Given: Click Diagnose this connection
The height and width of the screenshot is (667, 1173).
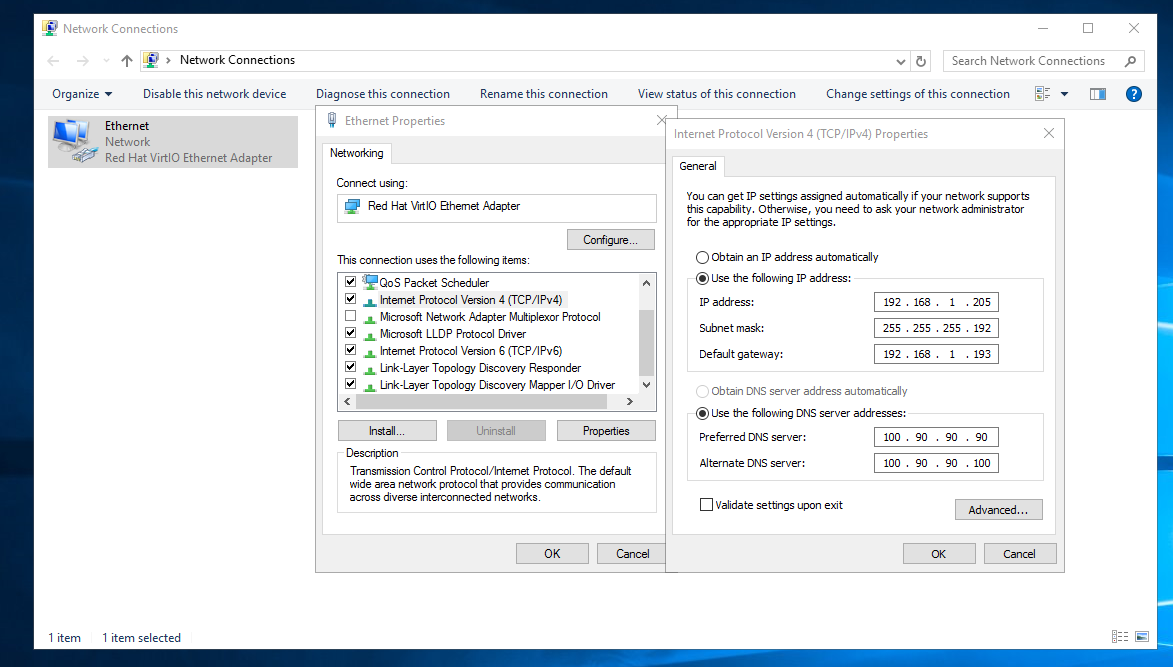Looking at the screenshot, I should pyautogui.click(x=382, y=93).
